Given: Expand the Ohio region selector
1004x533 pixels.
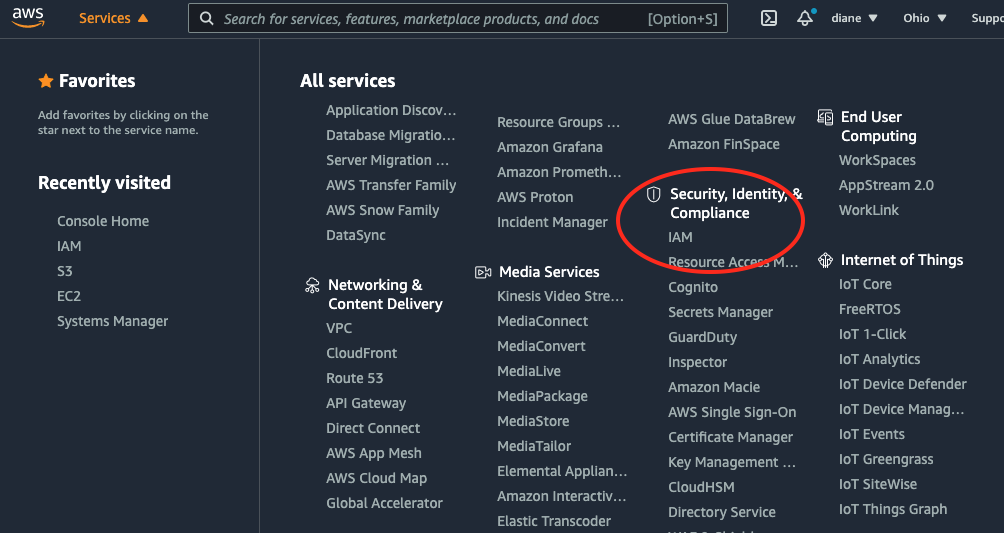Looking at the screenshot, I should point(923,18).
